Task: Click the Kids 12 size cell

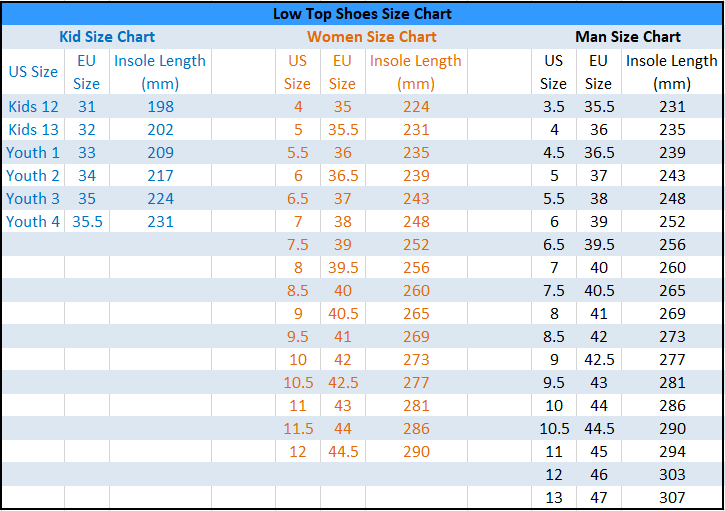Action: 33,107
